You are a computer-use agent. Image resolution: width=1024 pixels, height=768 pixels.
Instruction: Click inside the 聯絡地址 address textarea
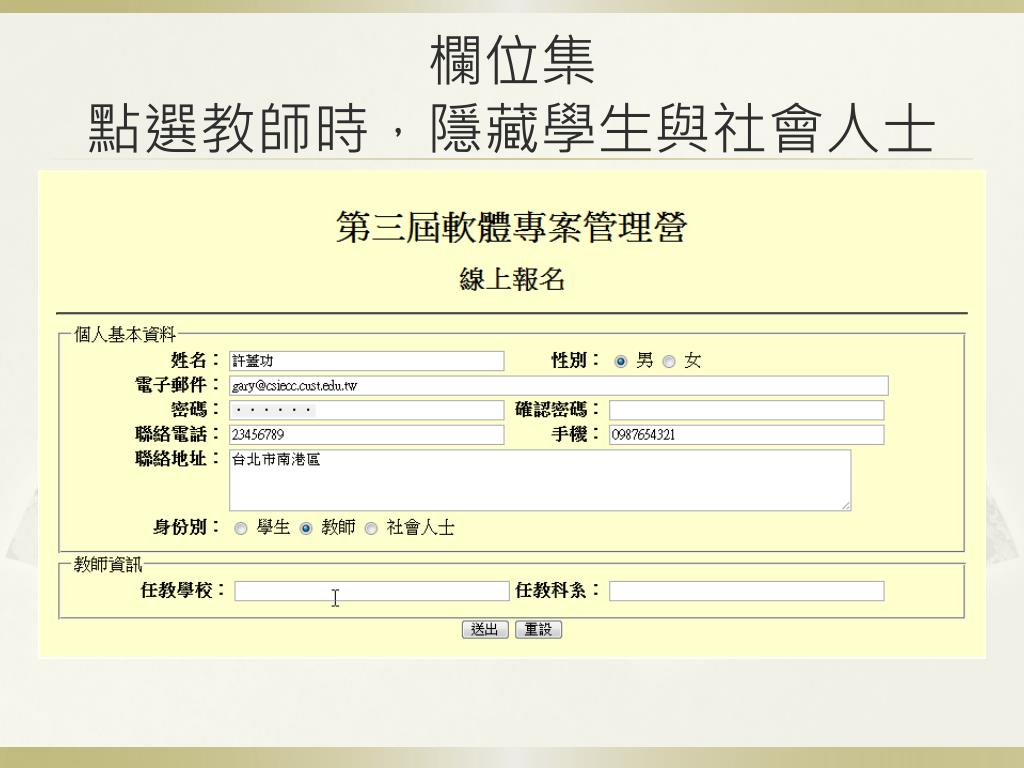pyautogui.click(x=540, y=480)
